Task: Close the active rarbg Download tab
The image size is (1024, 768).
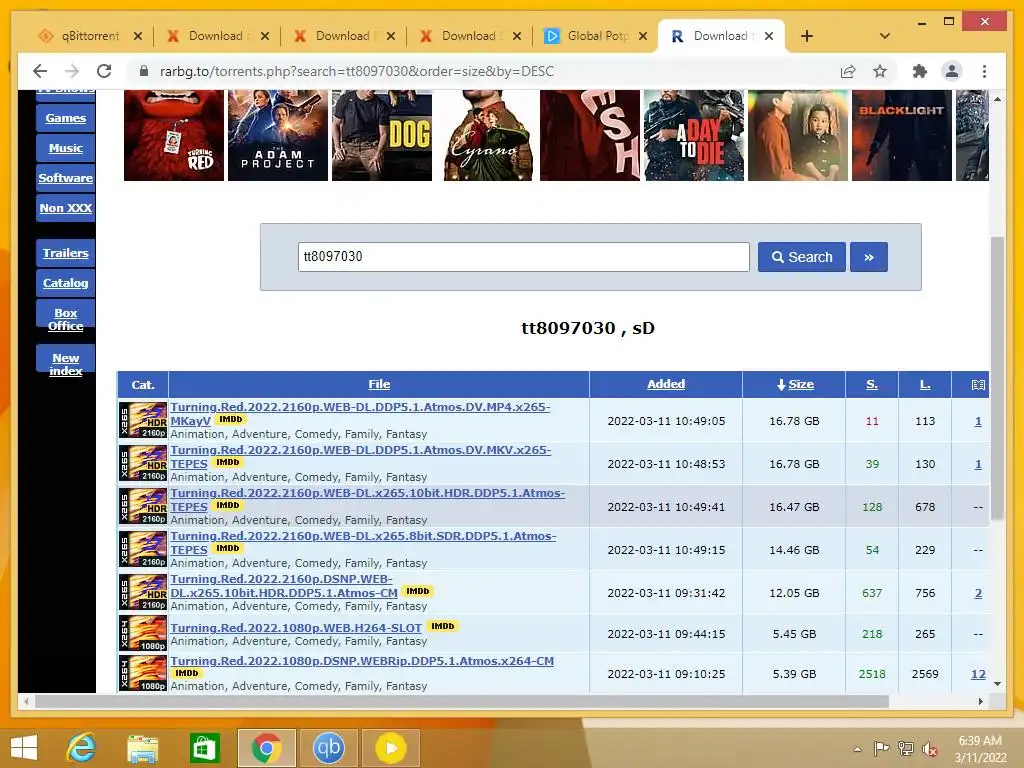Action: [769, 36]
